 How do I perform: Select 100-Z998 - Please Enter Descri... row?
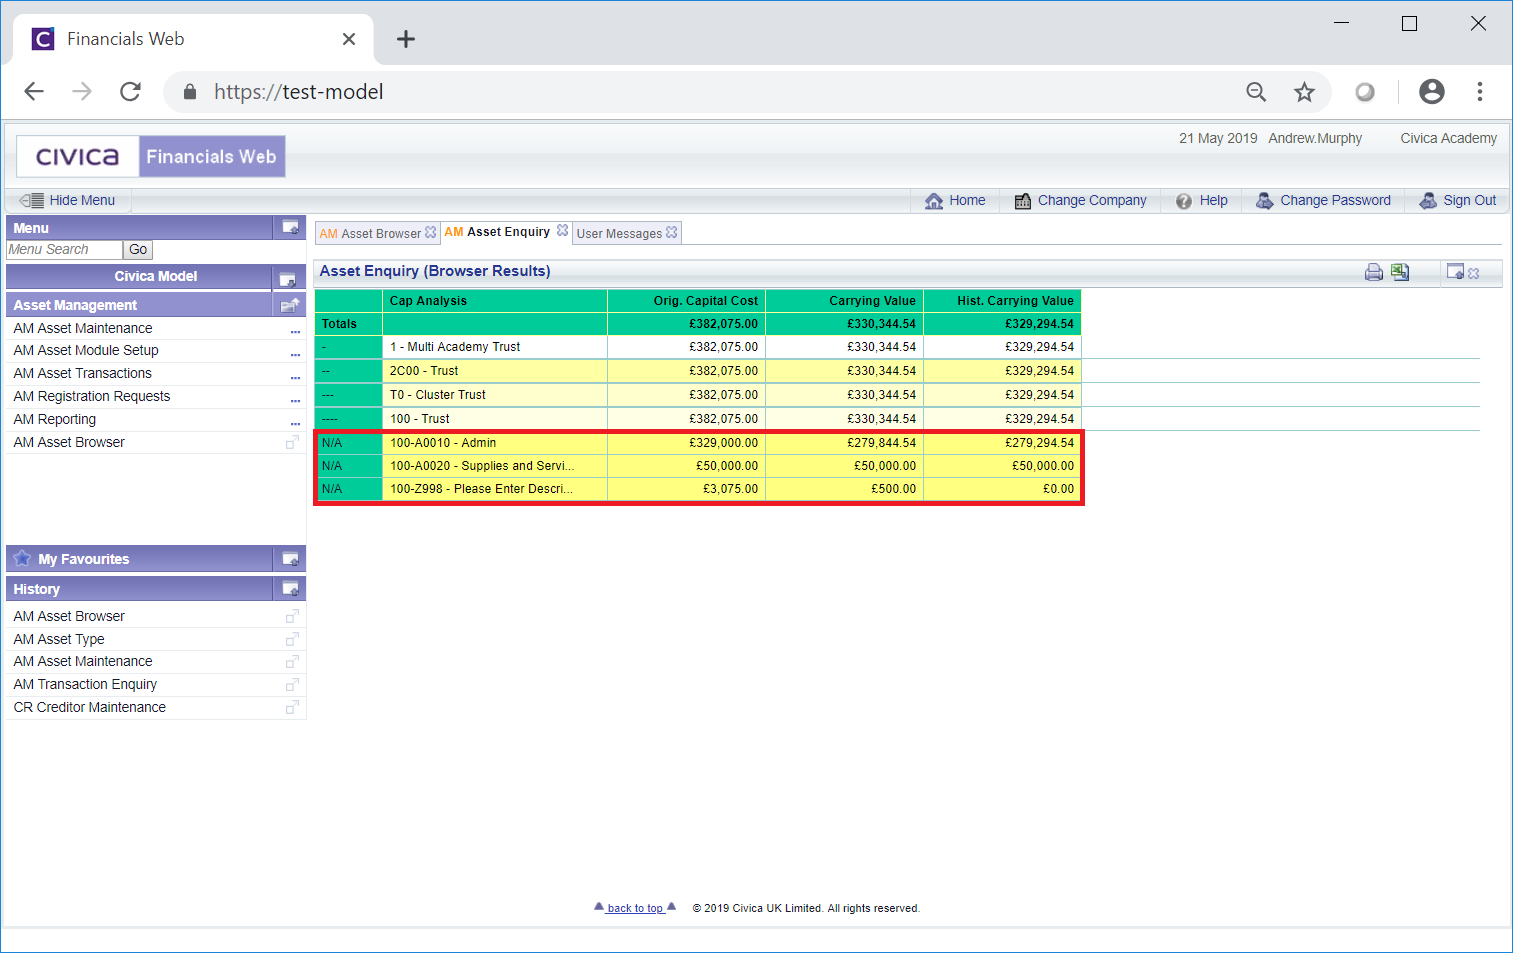point(698,489)
